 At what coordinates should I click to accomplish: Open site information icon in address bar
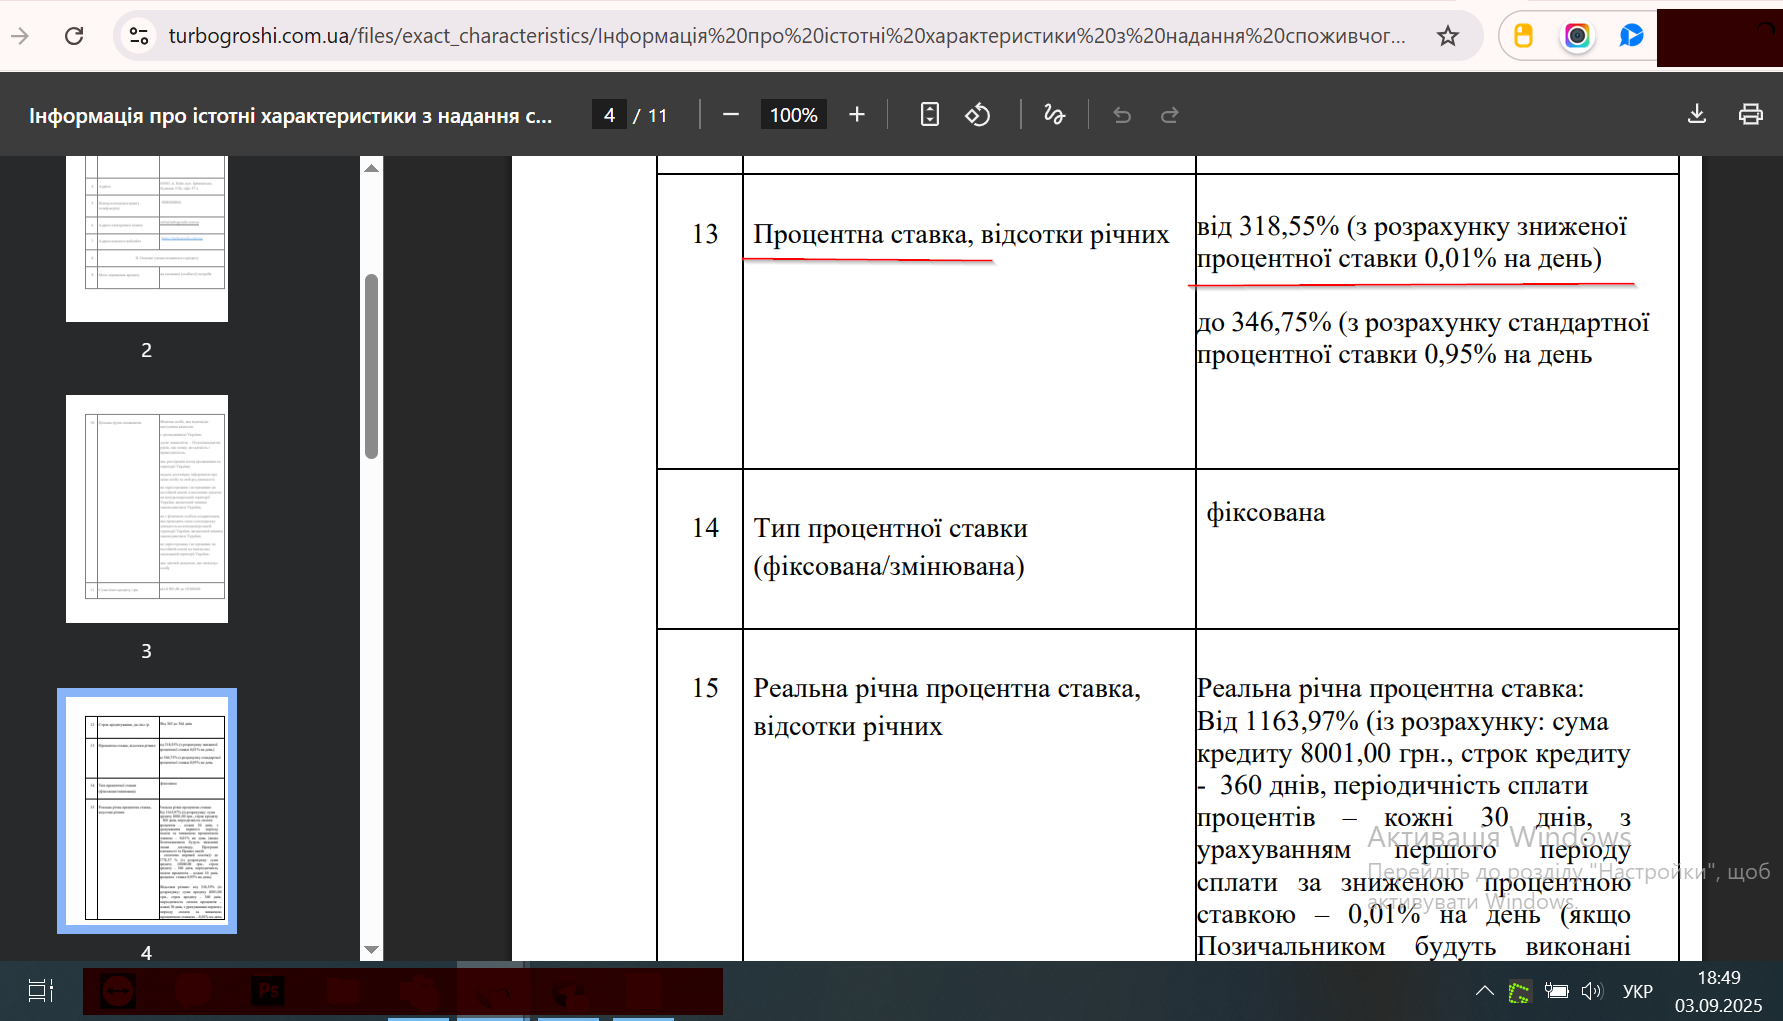pos(139,36)
